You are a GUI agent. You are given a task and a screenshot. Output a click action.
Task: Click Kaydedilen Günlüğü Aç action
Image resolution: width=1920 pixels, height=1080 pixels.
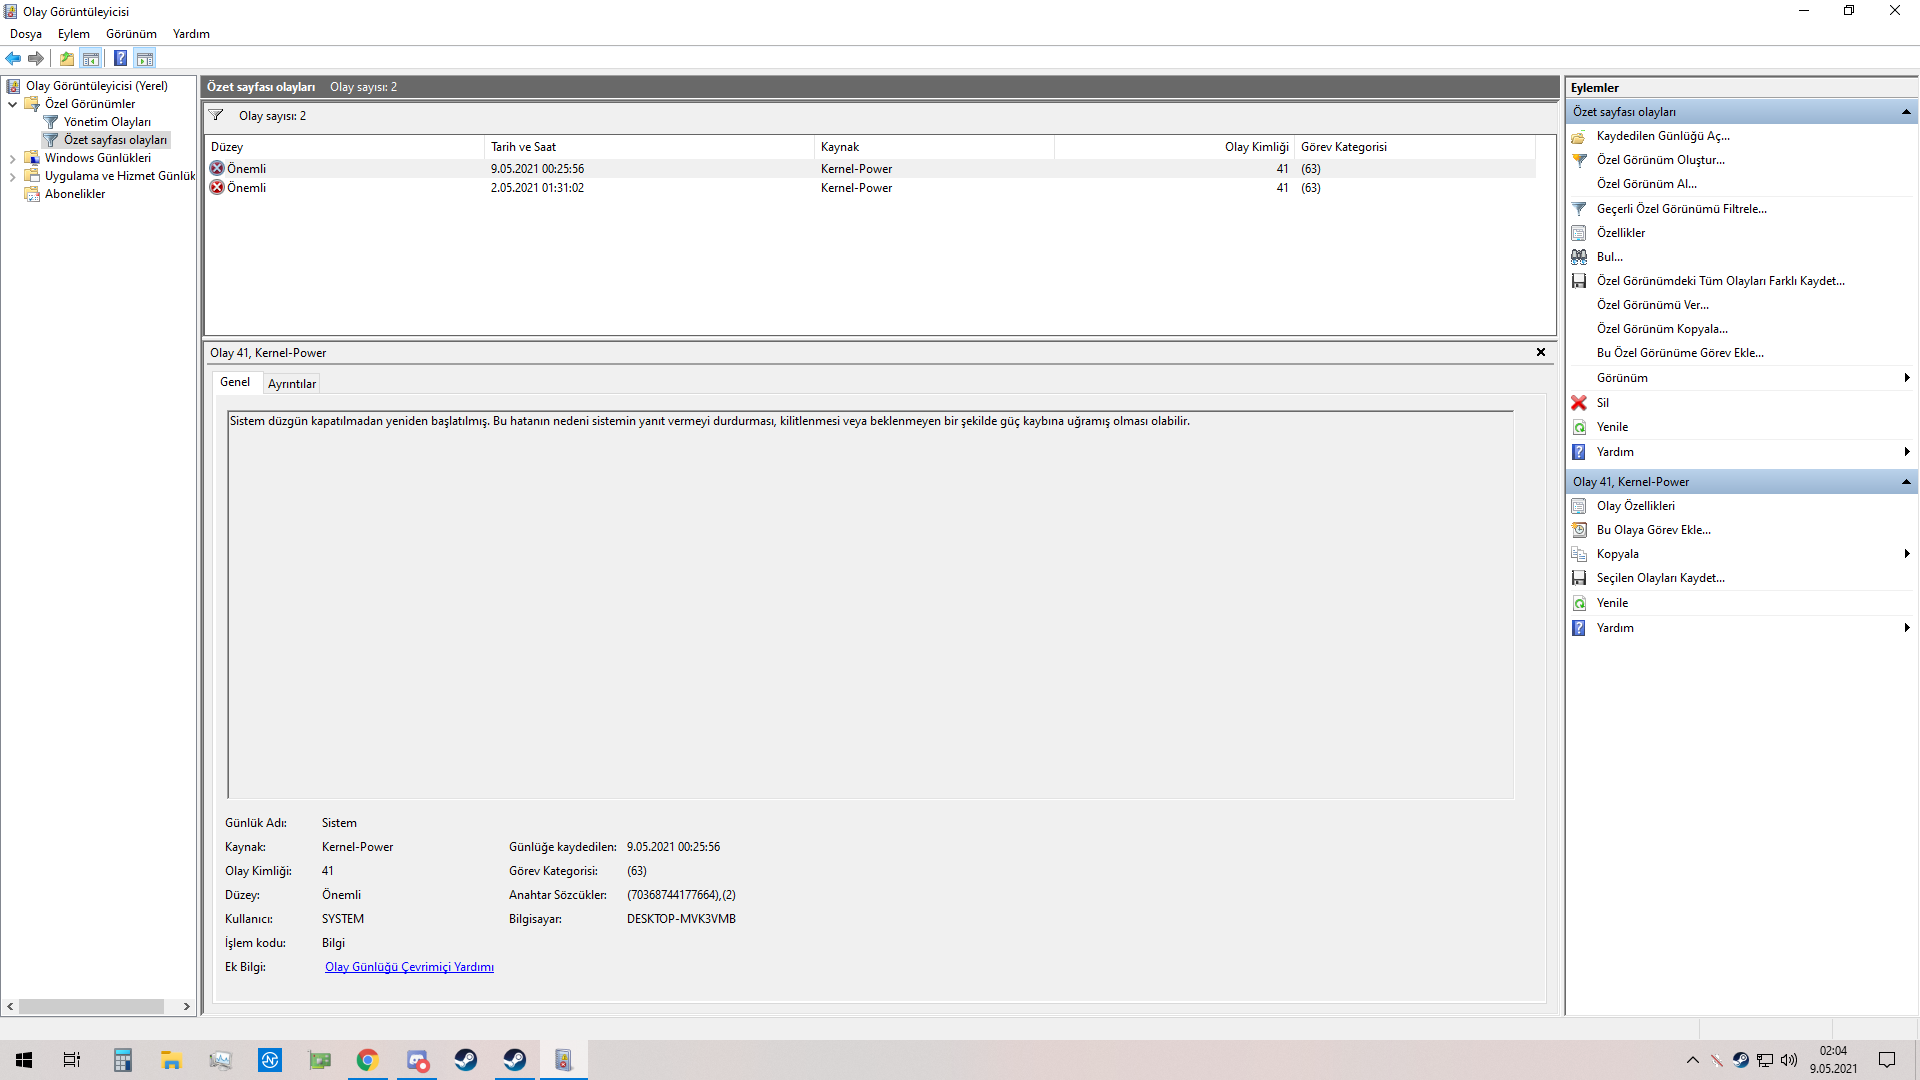(x=1662, y=136)
